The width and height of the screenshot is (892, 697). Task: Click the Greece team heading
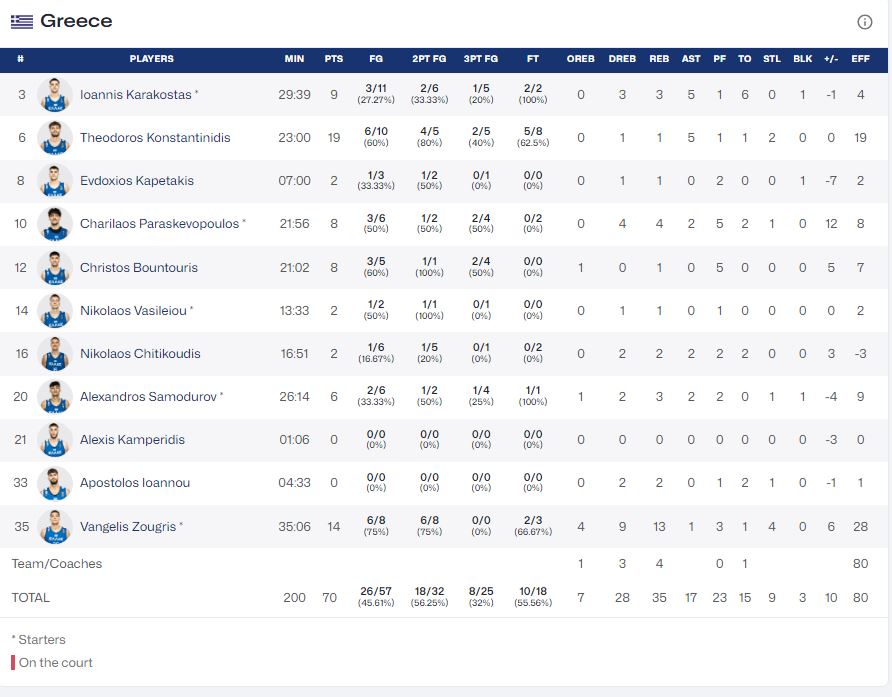76,21
